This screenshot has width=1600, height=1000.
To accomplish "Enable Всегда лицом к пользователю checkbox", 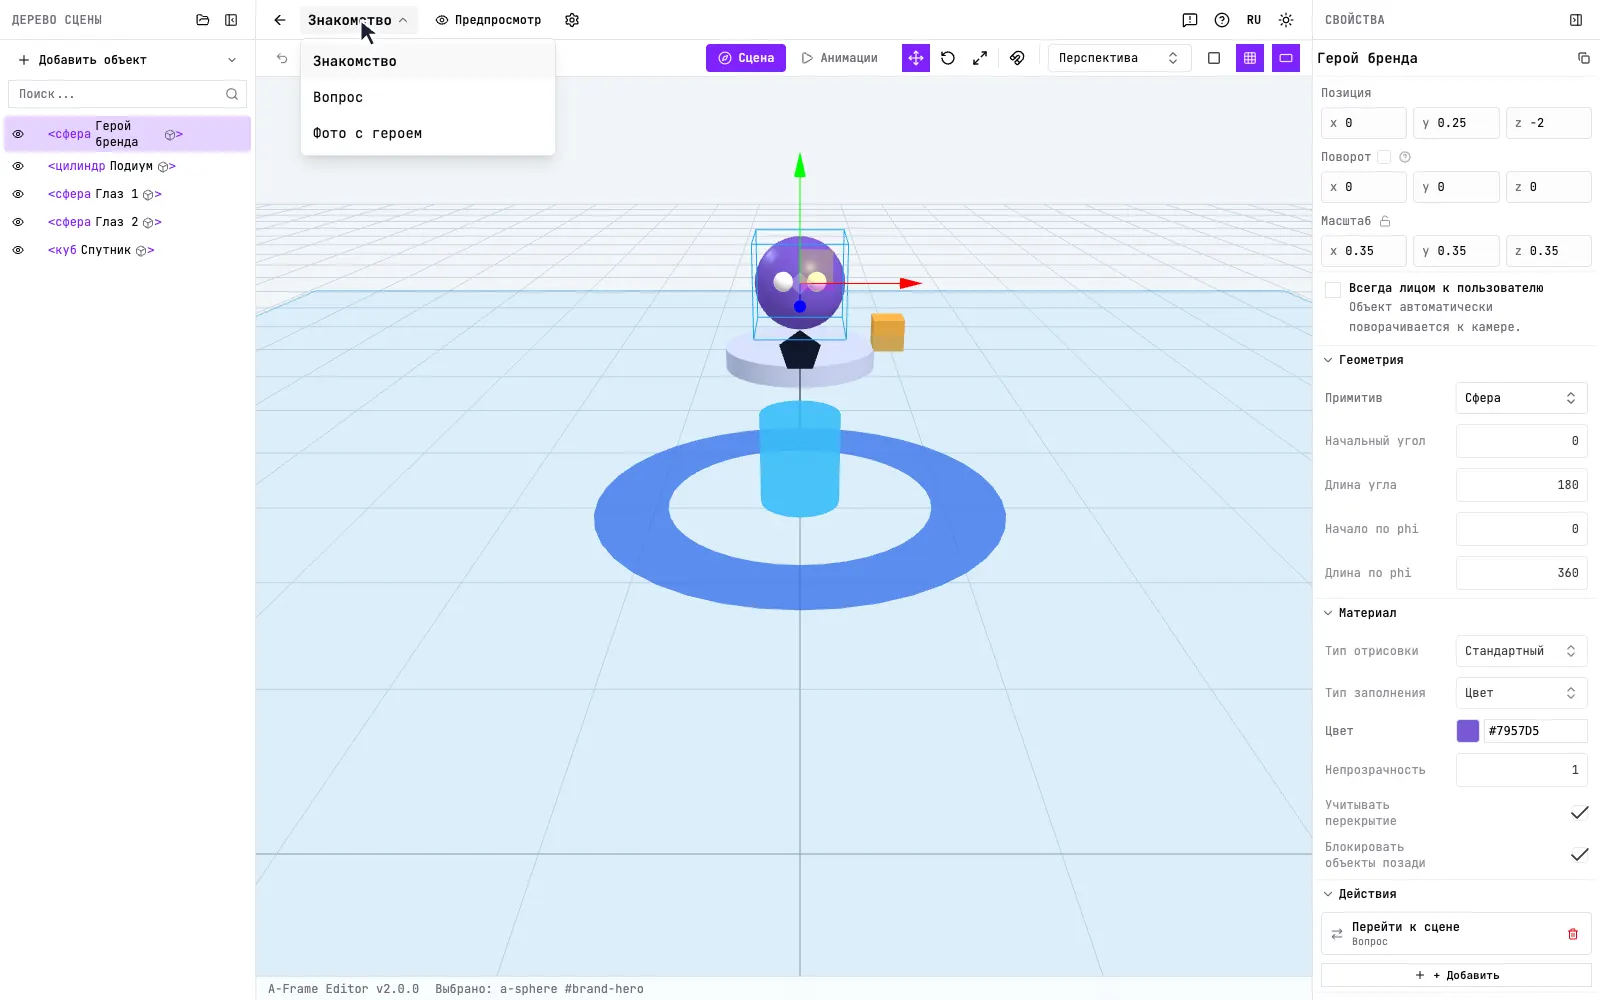I will pyautogui.click(x=1333, y=290).
